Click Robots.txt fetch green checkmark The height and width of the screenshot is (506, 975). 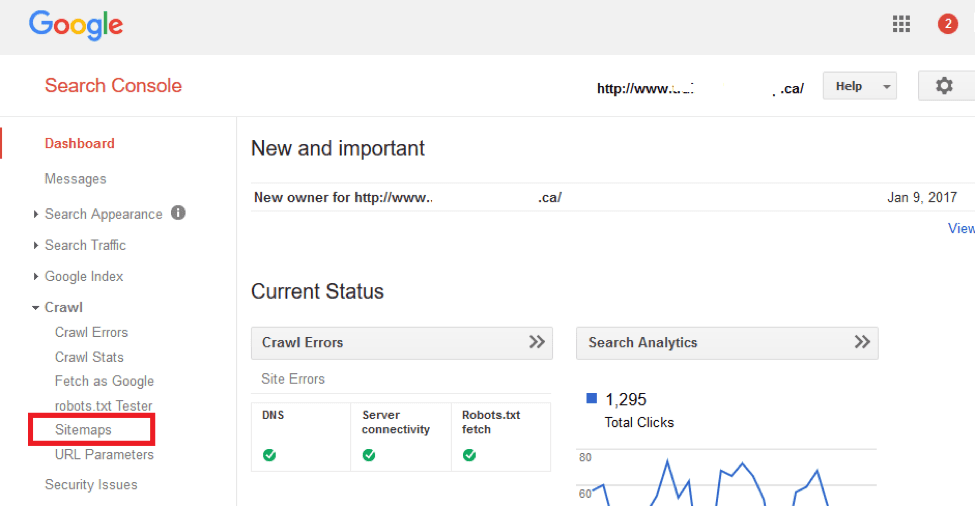469,455
